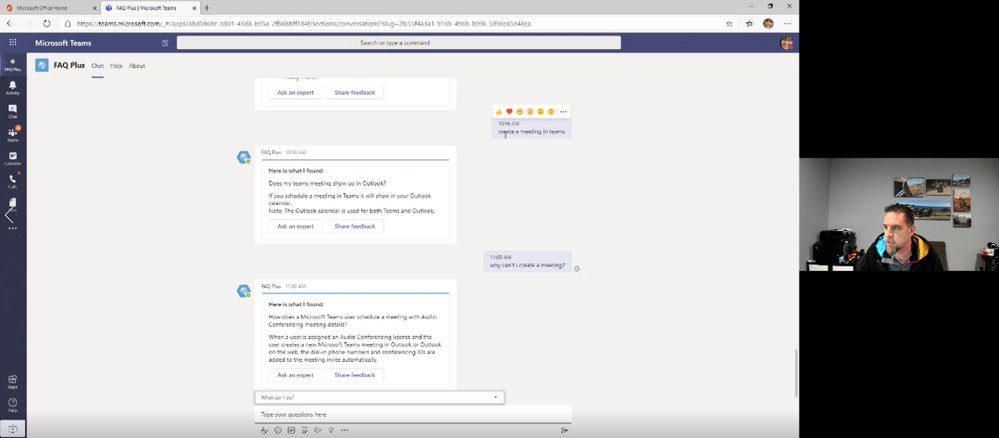Refresh the browser page
The image size is (999, 438).
tap(47, 24)
